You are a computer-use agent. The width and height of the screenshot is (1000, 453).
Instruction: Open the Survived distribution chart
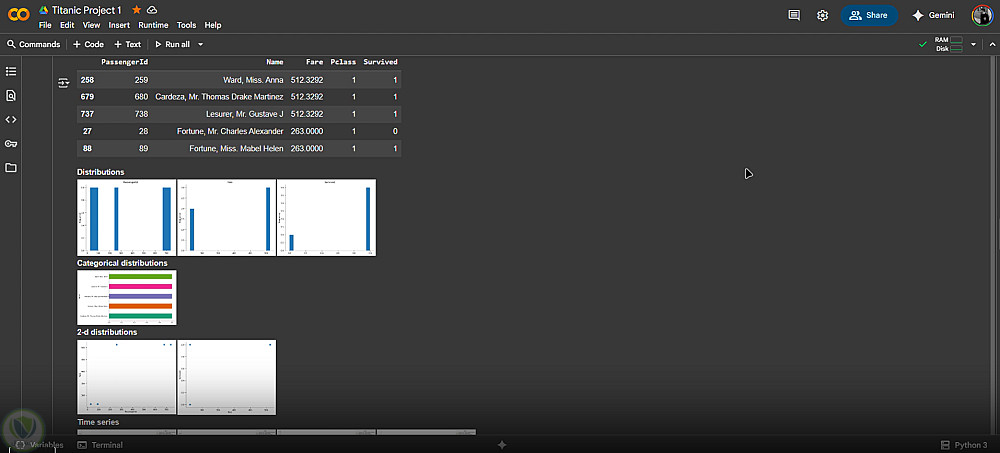pyautogui.click(x=327, y=218)
